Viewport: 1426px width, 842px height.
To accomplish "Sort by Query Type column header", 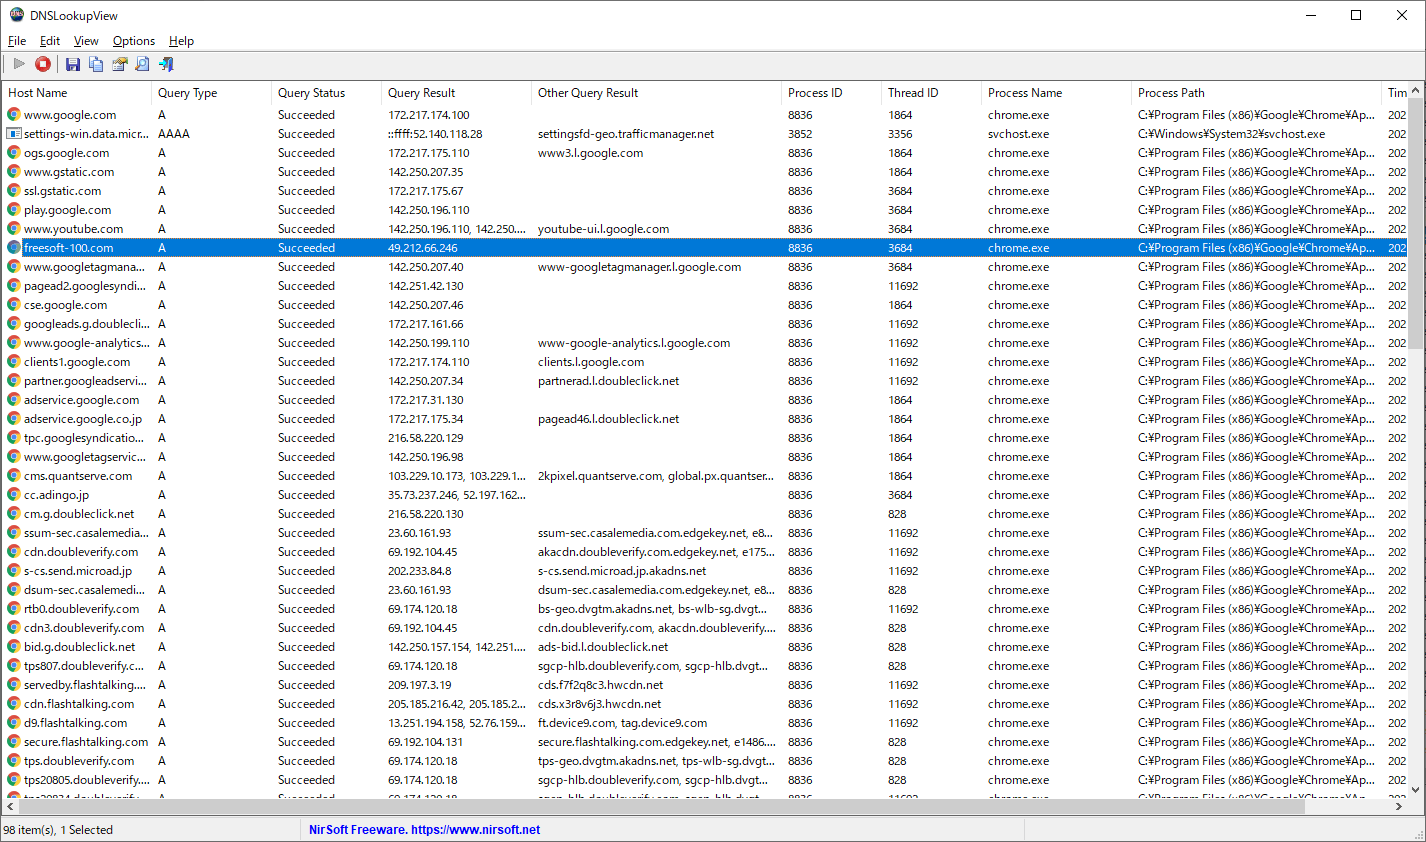I will click(212, 93).
